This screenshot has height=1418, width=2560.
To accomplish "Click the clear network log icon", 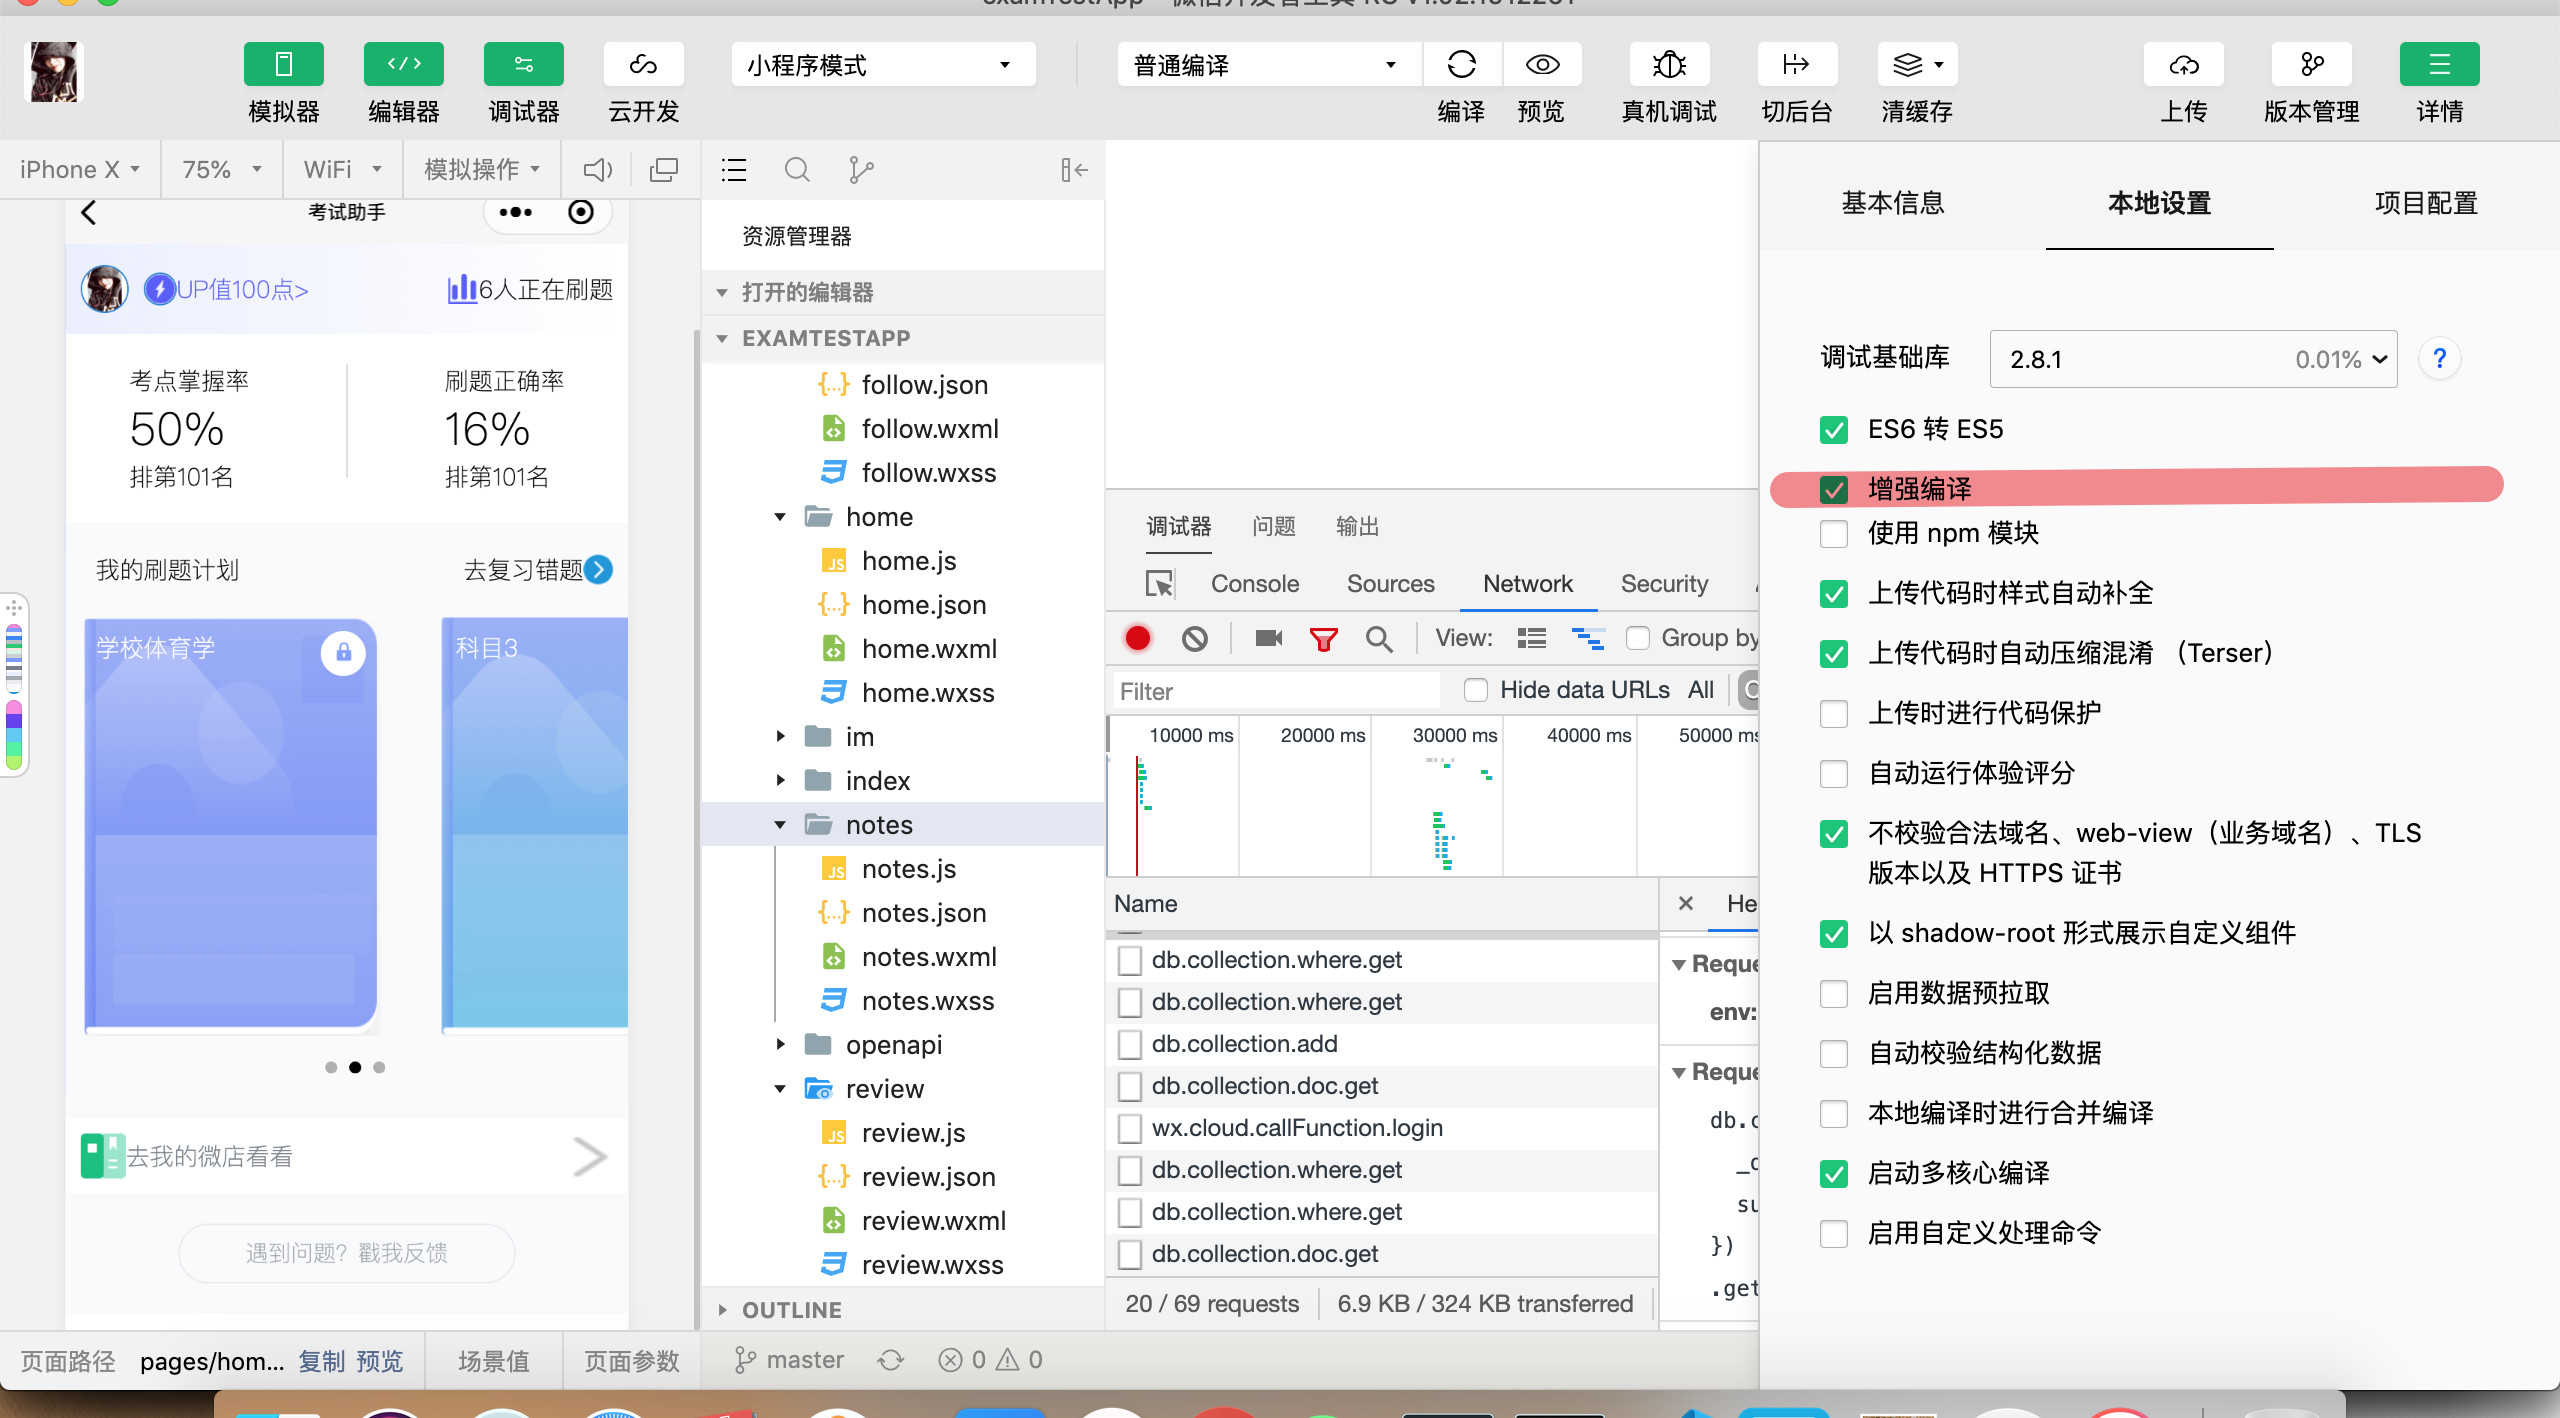I will [x=1194, y=638].
